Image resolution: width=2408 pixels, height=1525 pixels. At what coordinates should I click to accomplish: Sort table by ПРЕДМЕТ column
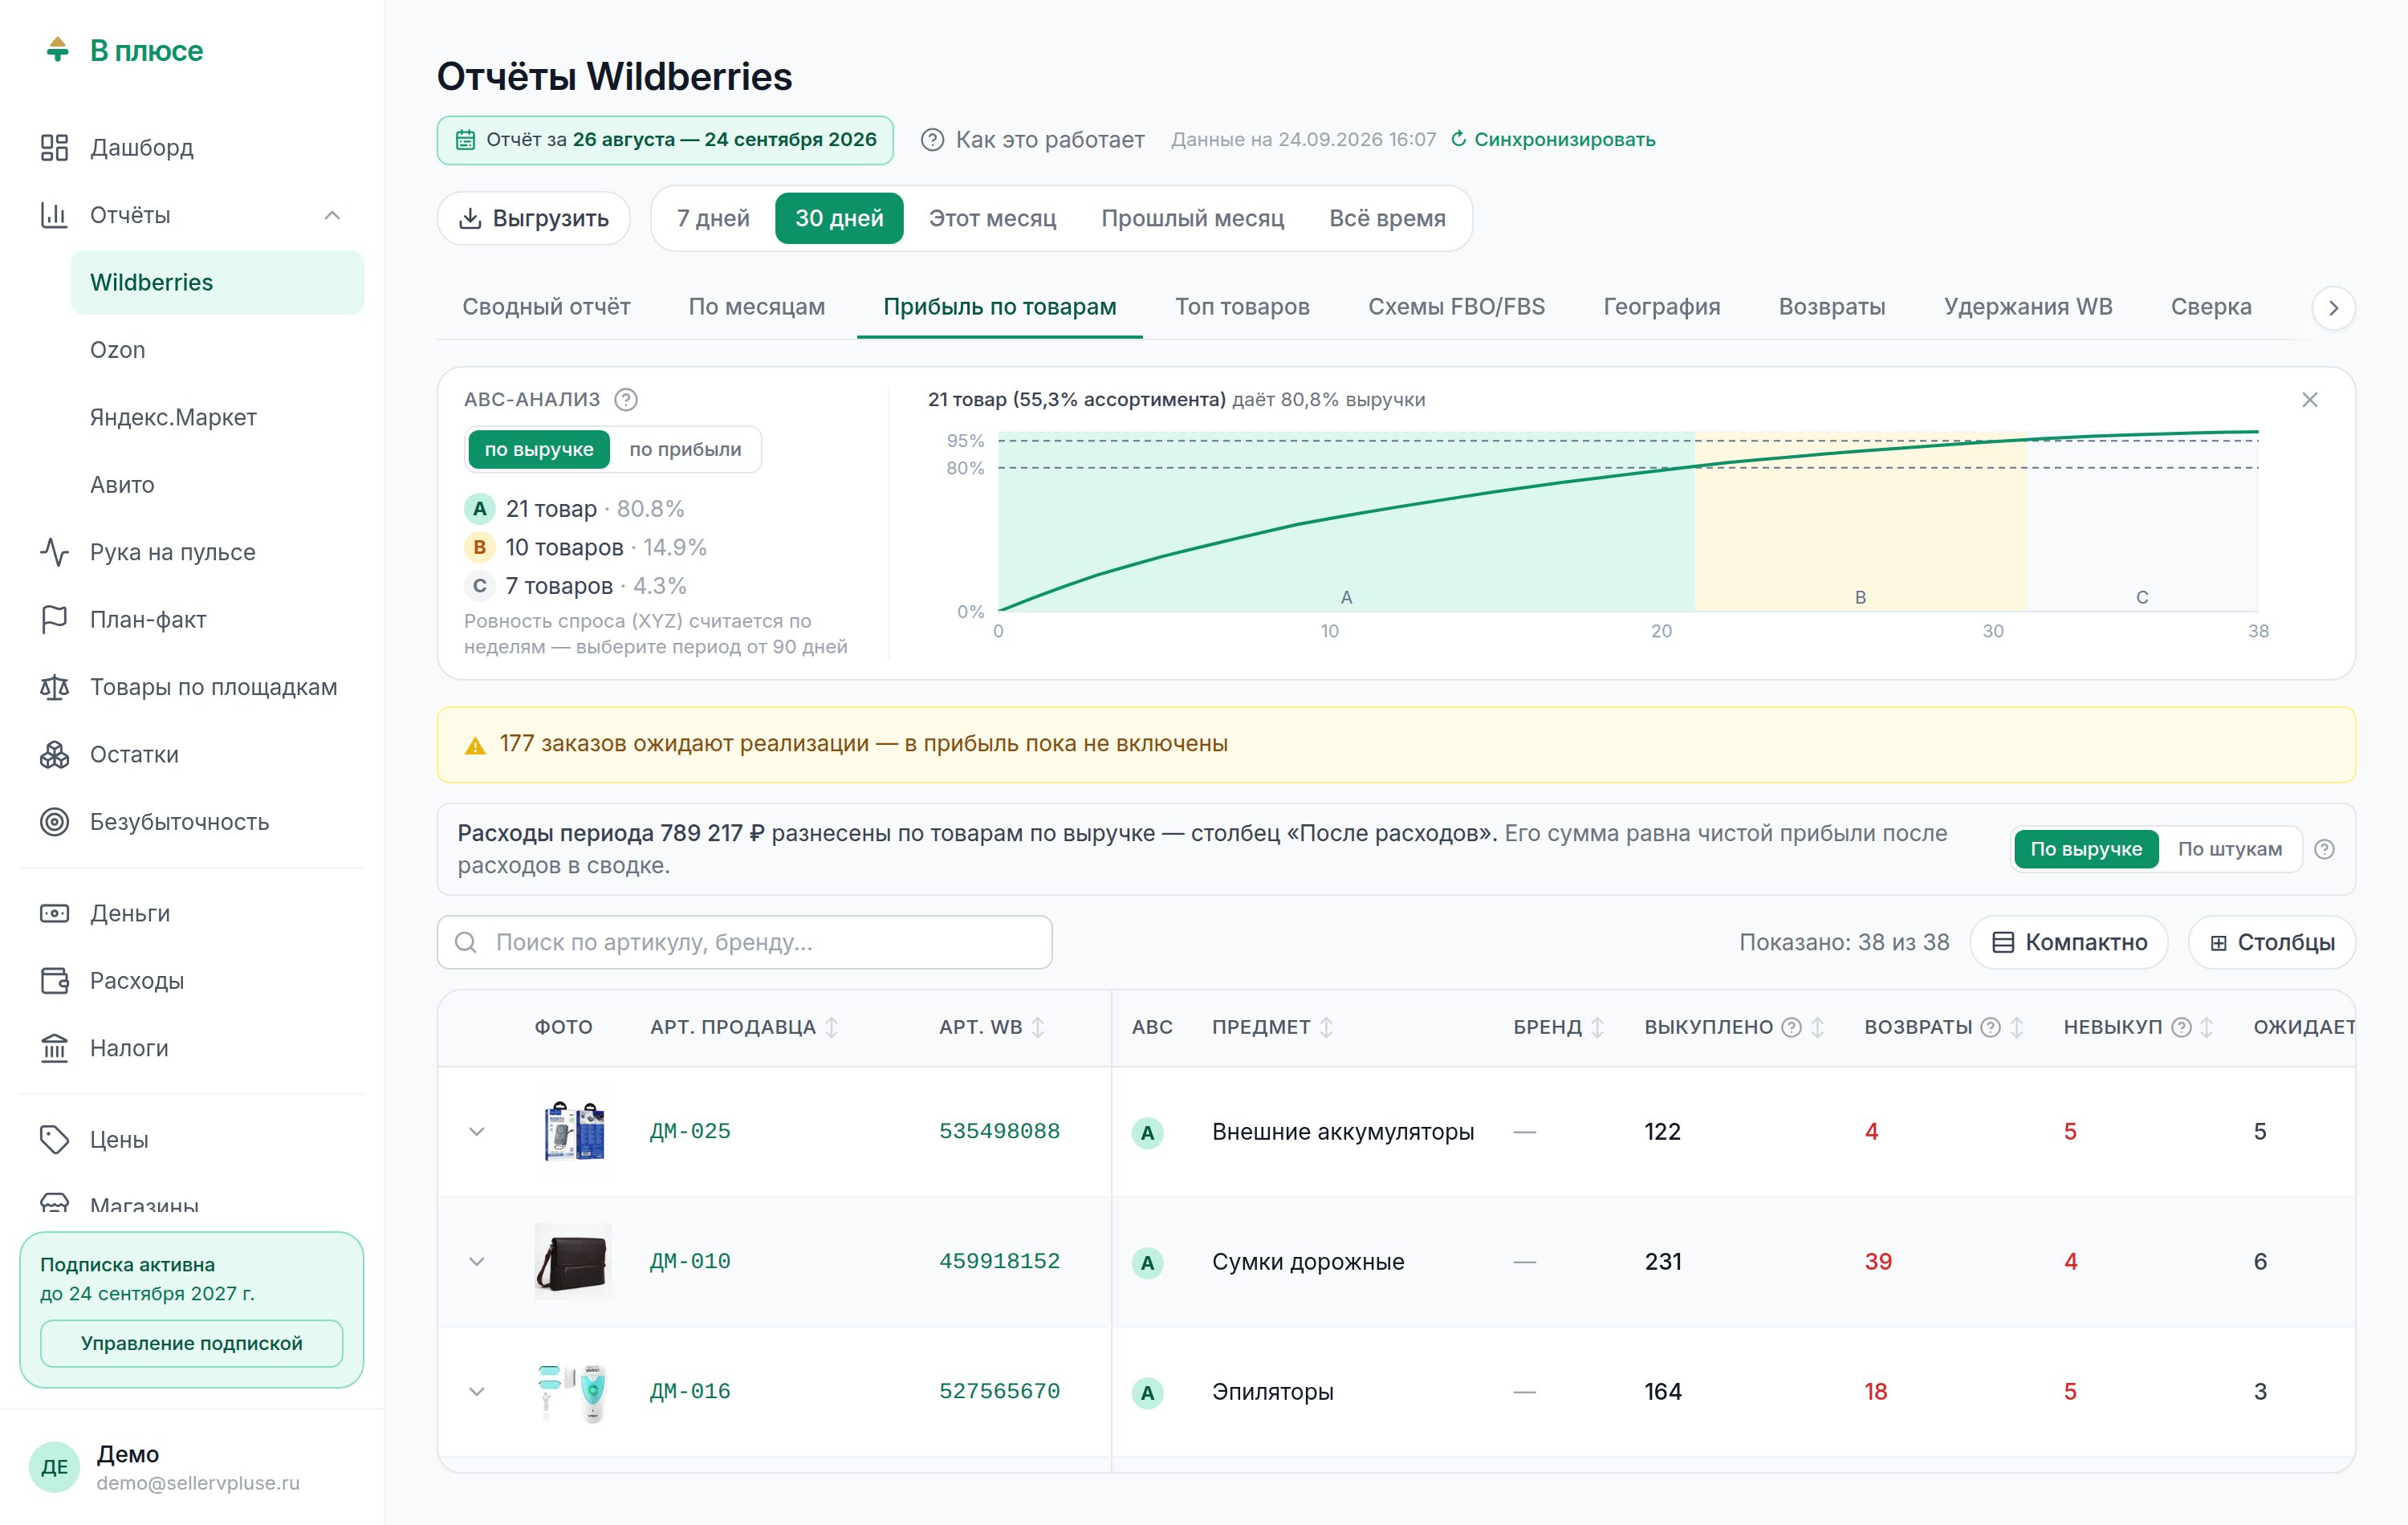(x=1326, y=1027)
